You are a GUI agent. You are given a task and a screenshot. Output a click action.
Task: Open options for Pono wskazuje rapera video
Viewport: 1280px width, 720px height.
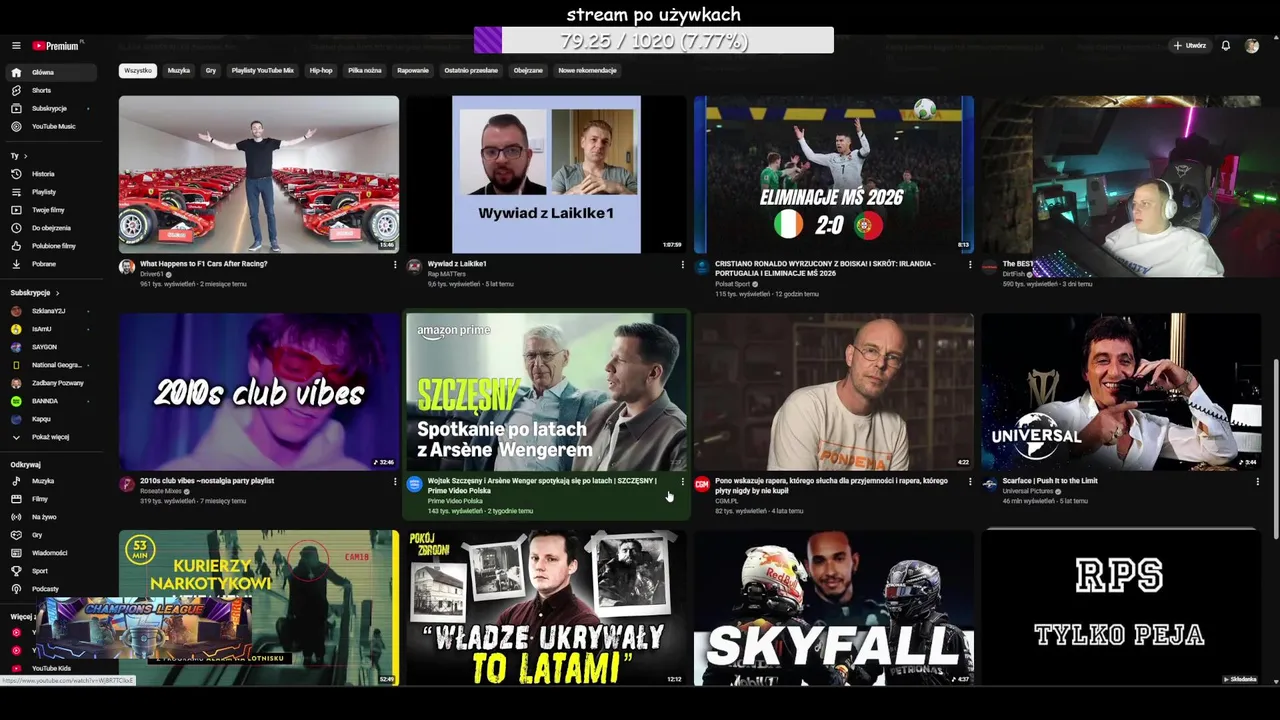pyautogui.click(x=970, y=482)
